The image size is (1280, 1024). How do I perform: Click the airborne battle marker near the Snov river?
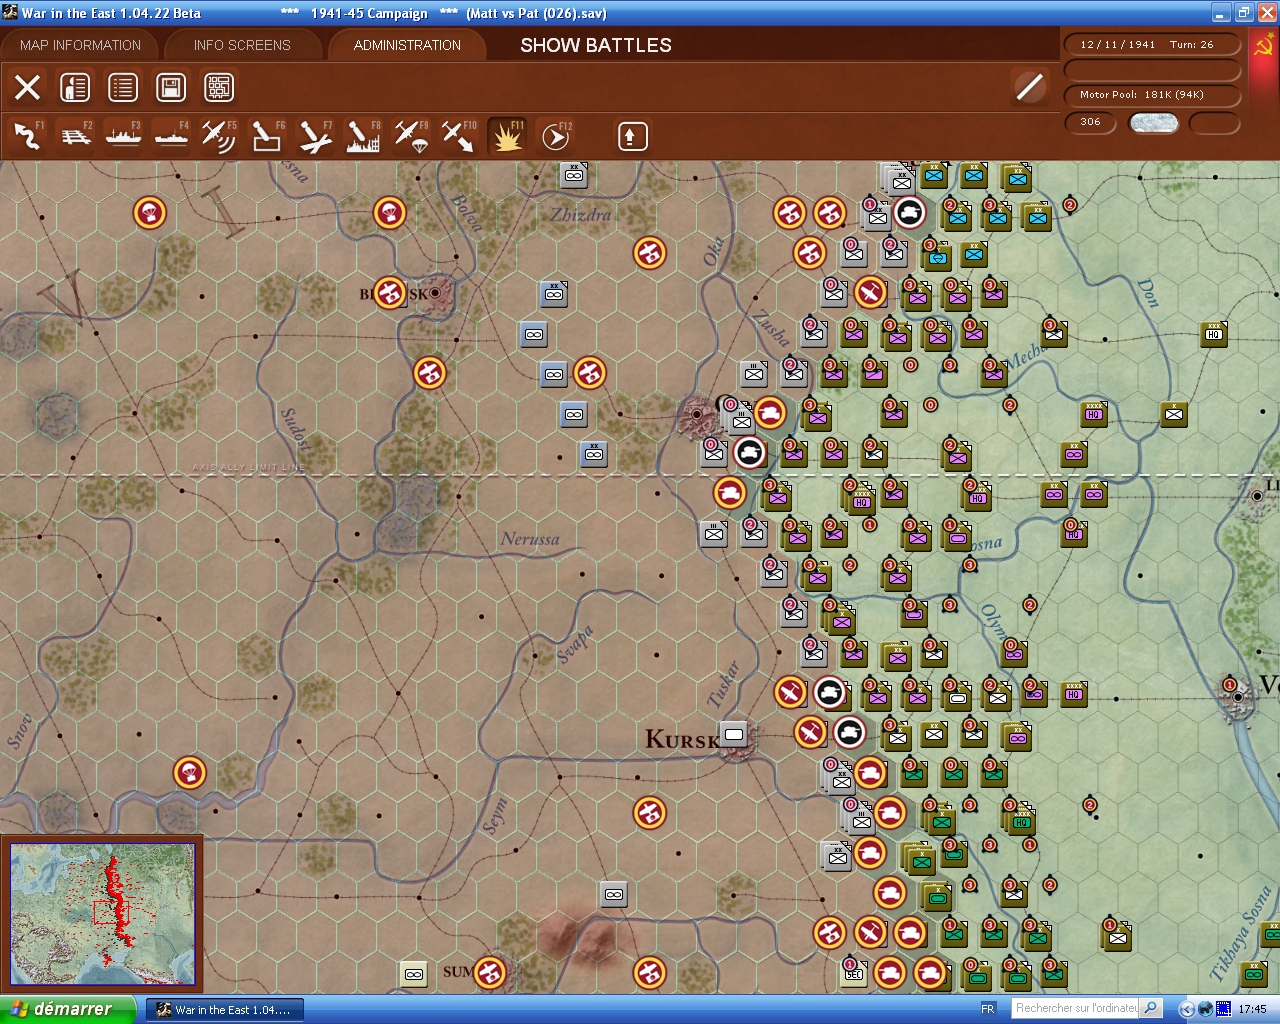[x=189, y=772]
